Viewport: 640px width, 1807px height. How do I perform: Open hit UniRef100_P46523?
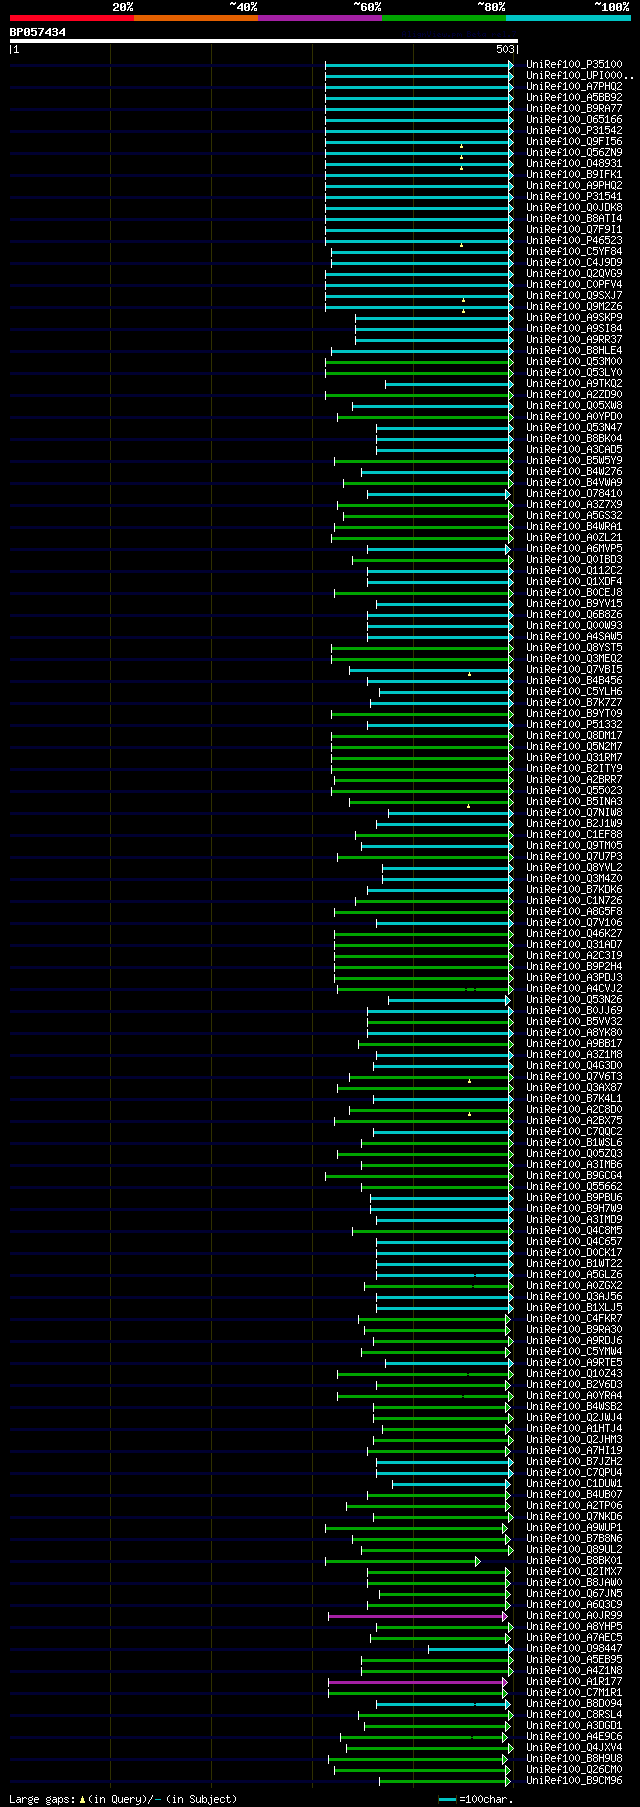click(x=574, y=241)
